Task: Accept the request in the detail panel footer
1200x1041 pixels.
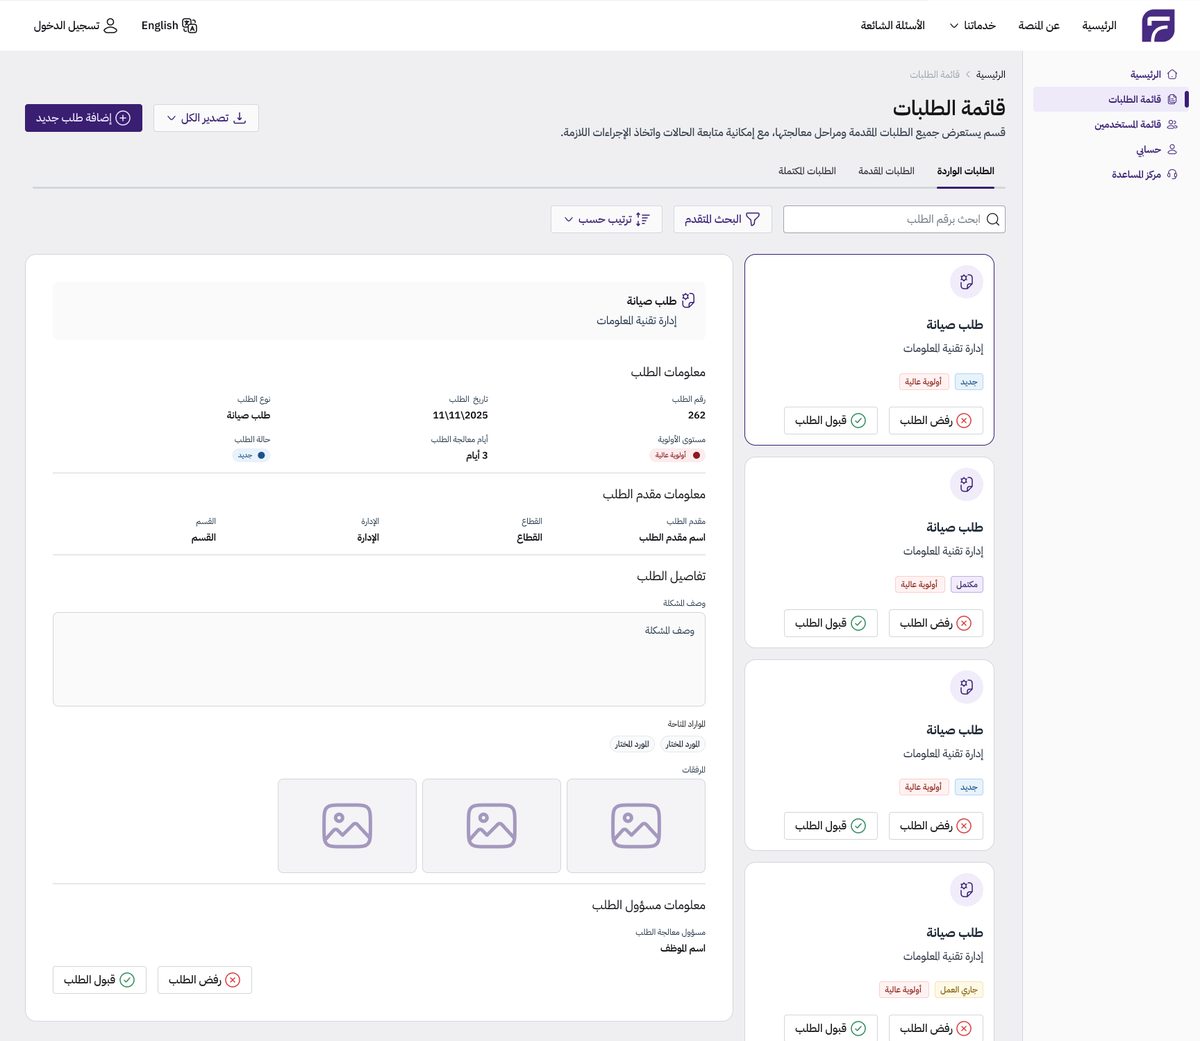Action: pos(100,980)
